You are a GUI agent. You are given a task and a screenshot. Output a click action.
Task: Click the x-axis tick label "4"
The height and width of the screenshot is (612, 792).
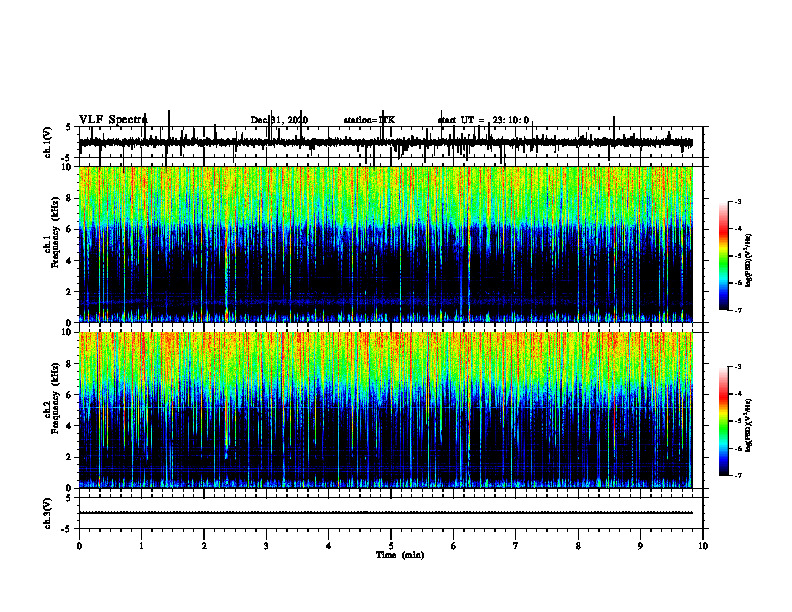pos(329,546)
